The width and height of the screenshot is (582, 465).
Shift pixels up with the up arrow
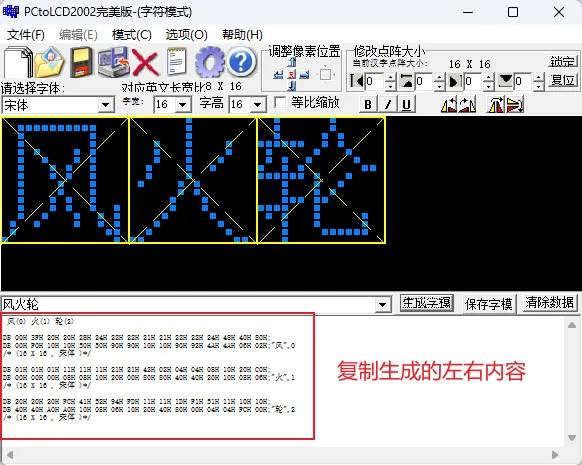tap(292, 62)
